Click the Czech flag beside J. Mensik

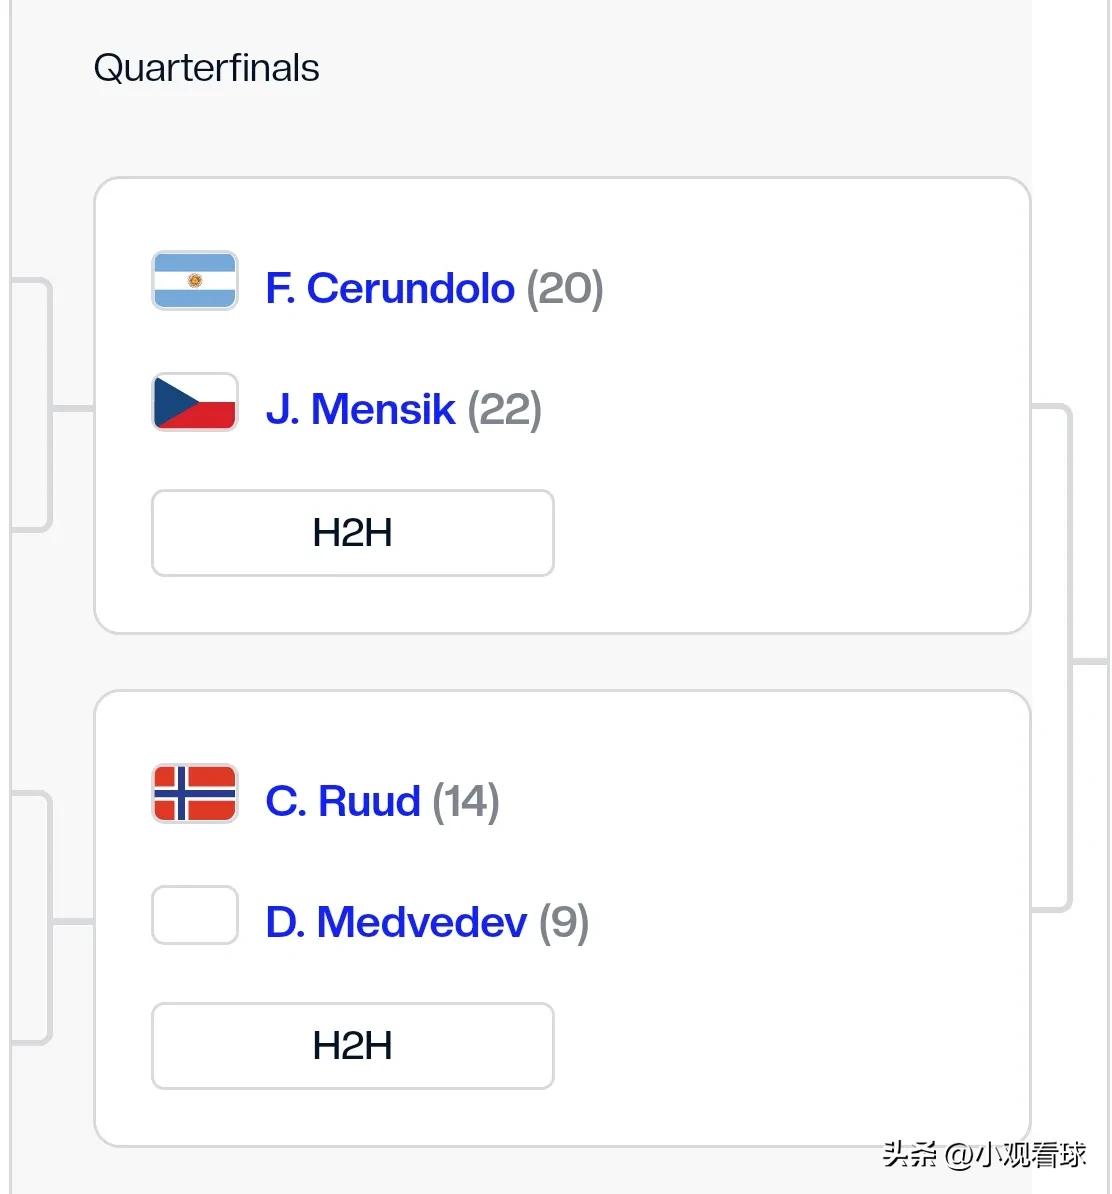coord(195,401)
